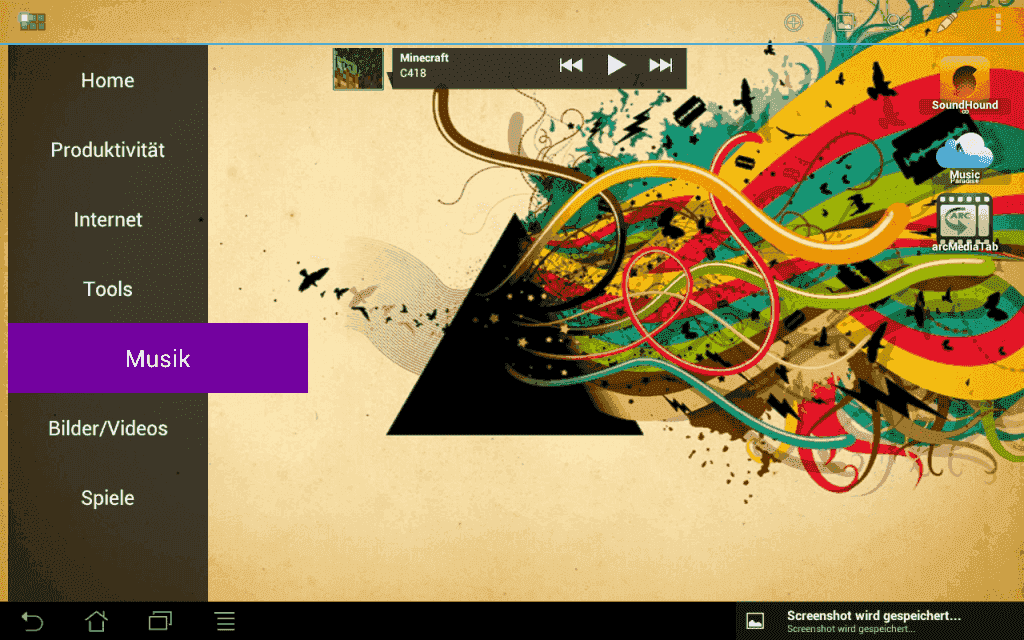The width and height of the screenshot is (1024, 640).
Task: Skip to previous track in music widget
Action: 571,65
